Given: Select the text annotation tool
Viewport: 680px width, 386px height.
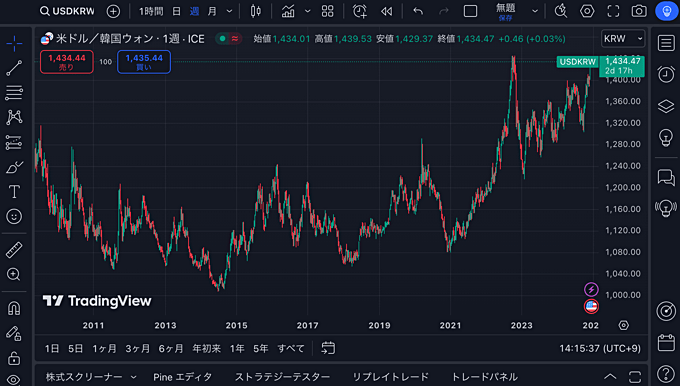Looking at the screenshot, I should 14,191.
